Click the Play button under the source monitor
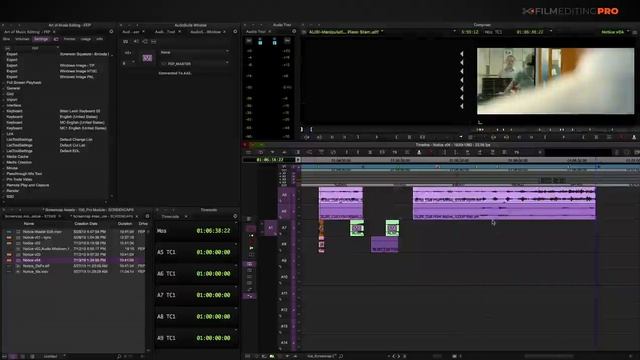 click(376, 138)
